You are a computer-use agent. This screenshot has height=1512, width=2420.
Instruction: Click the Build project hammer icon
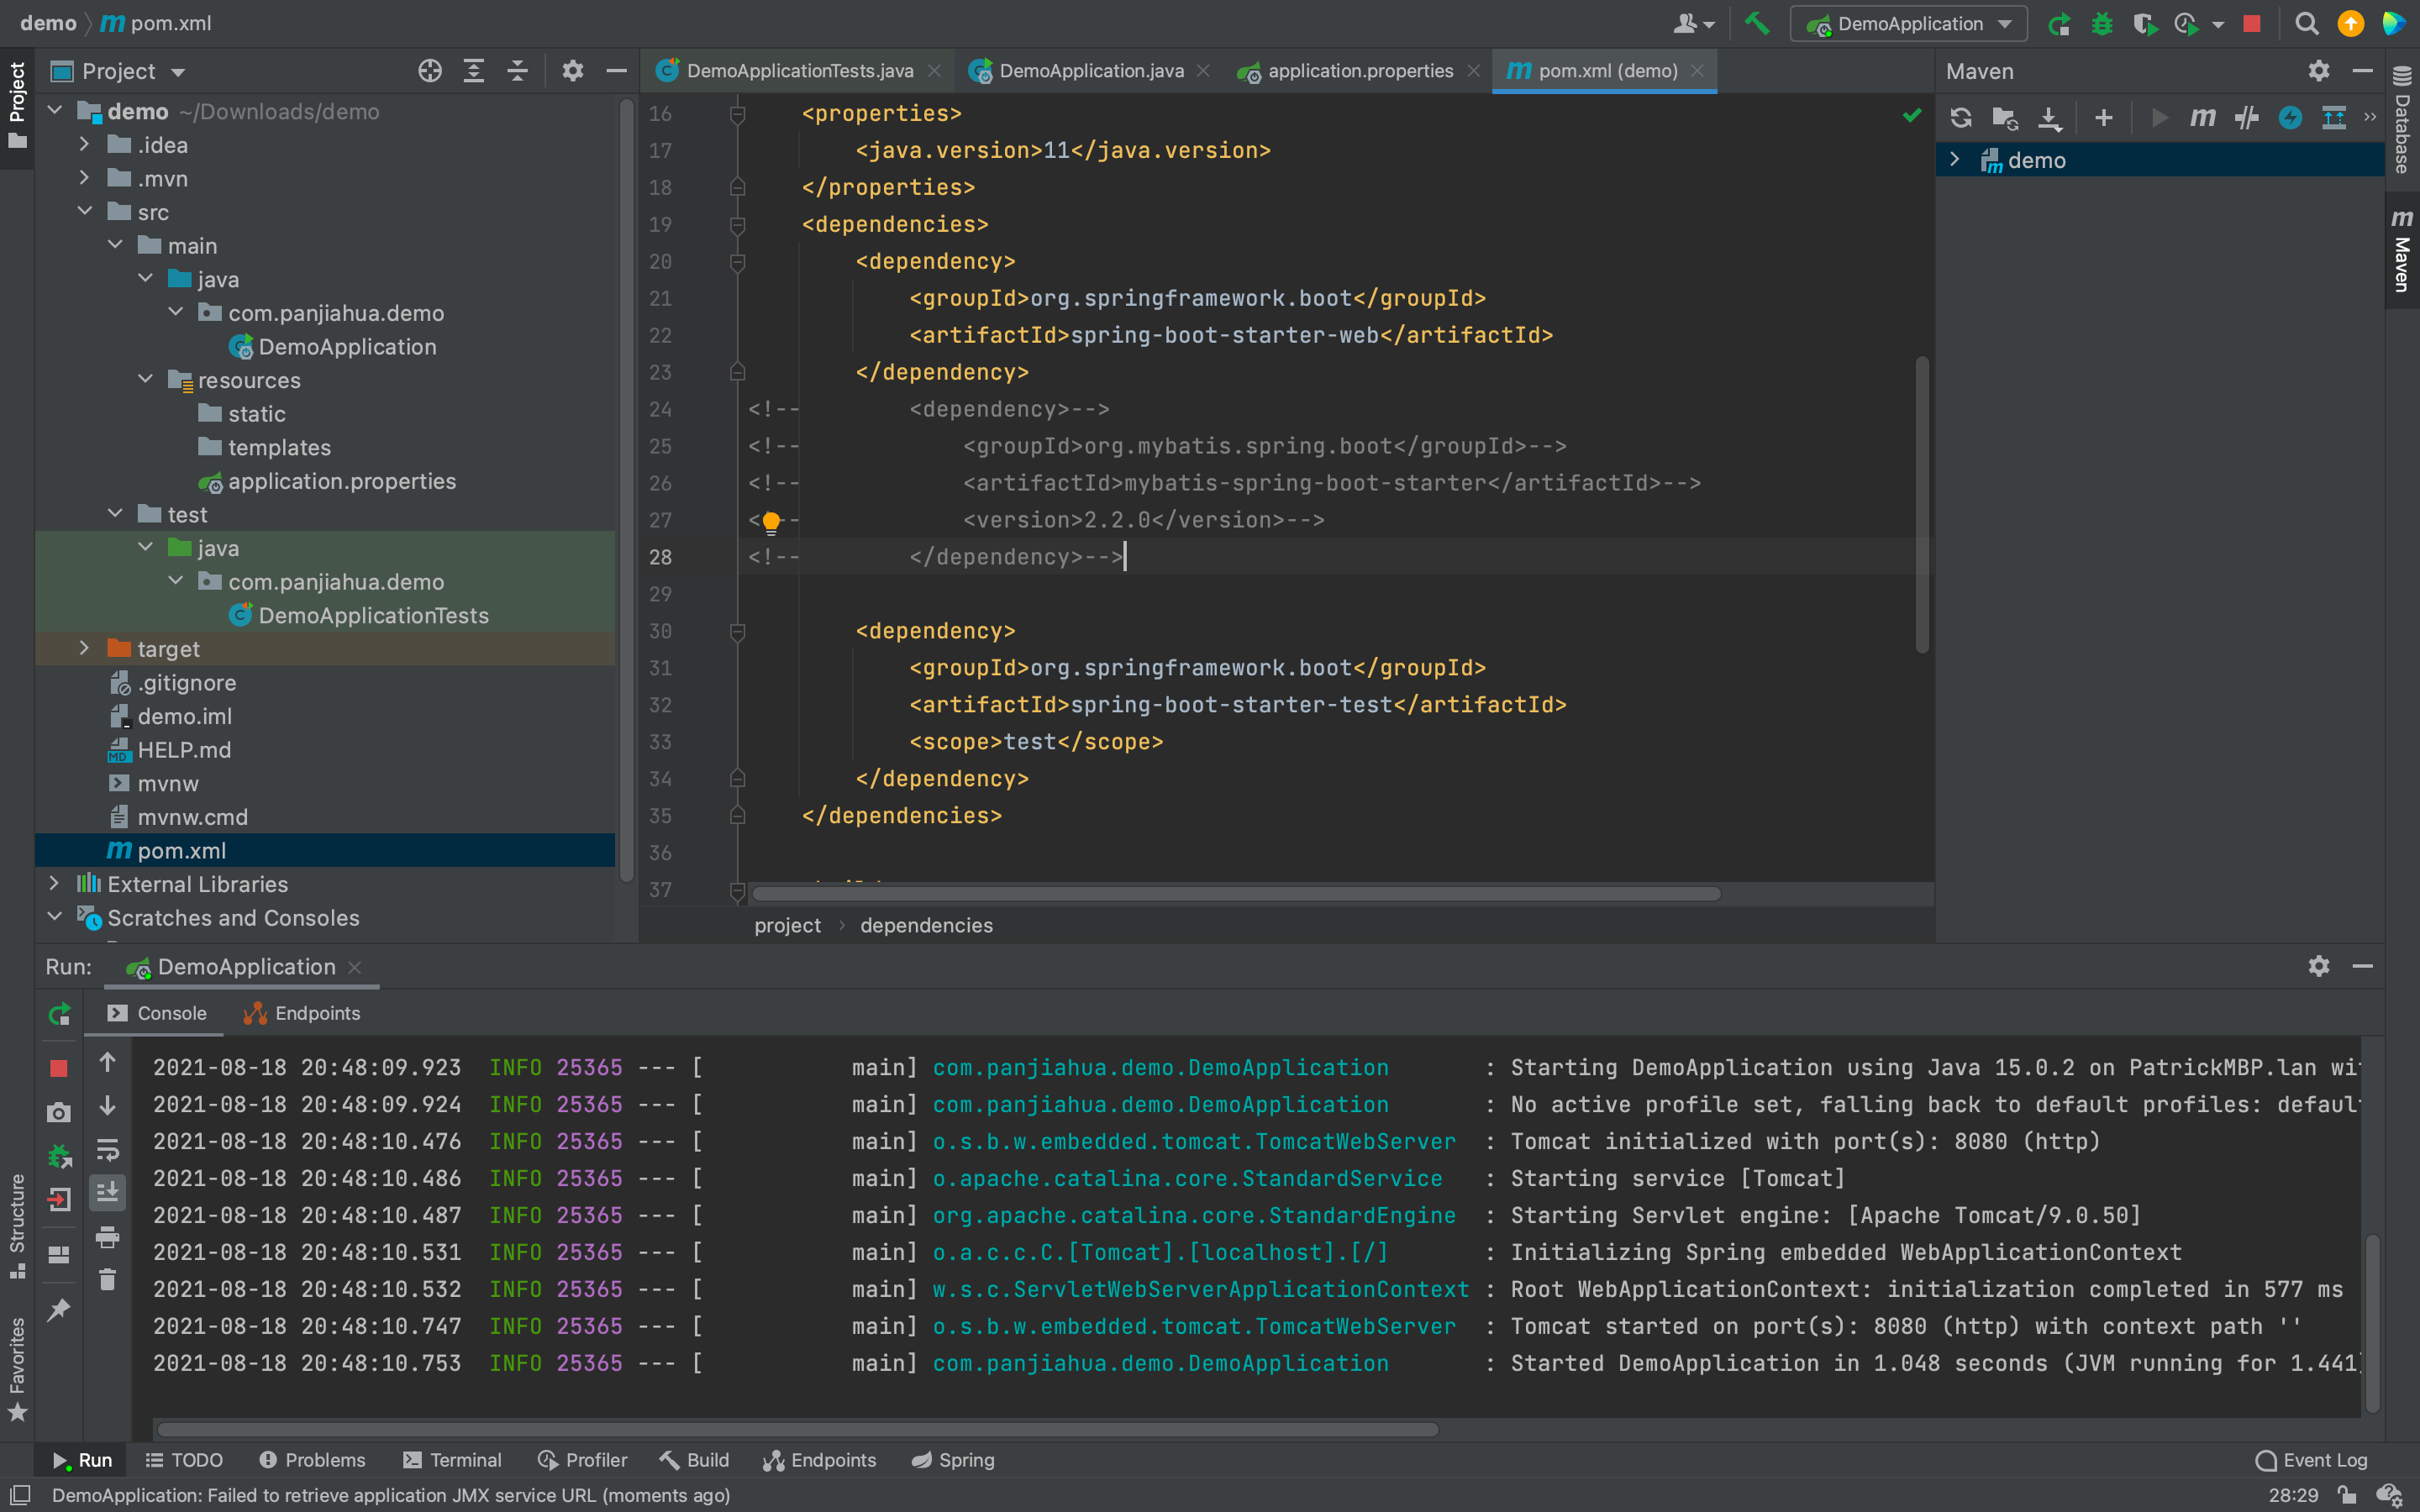[x=1757, y=23]
